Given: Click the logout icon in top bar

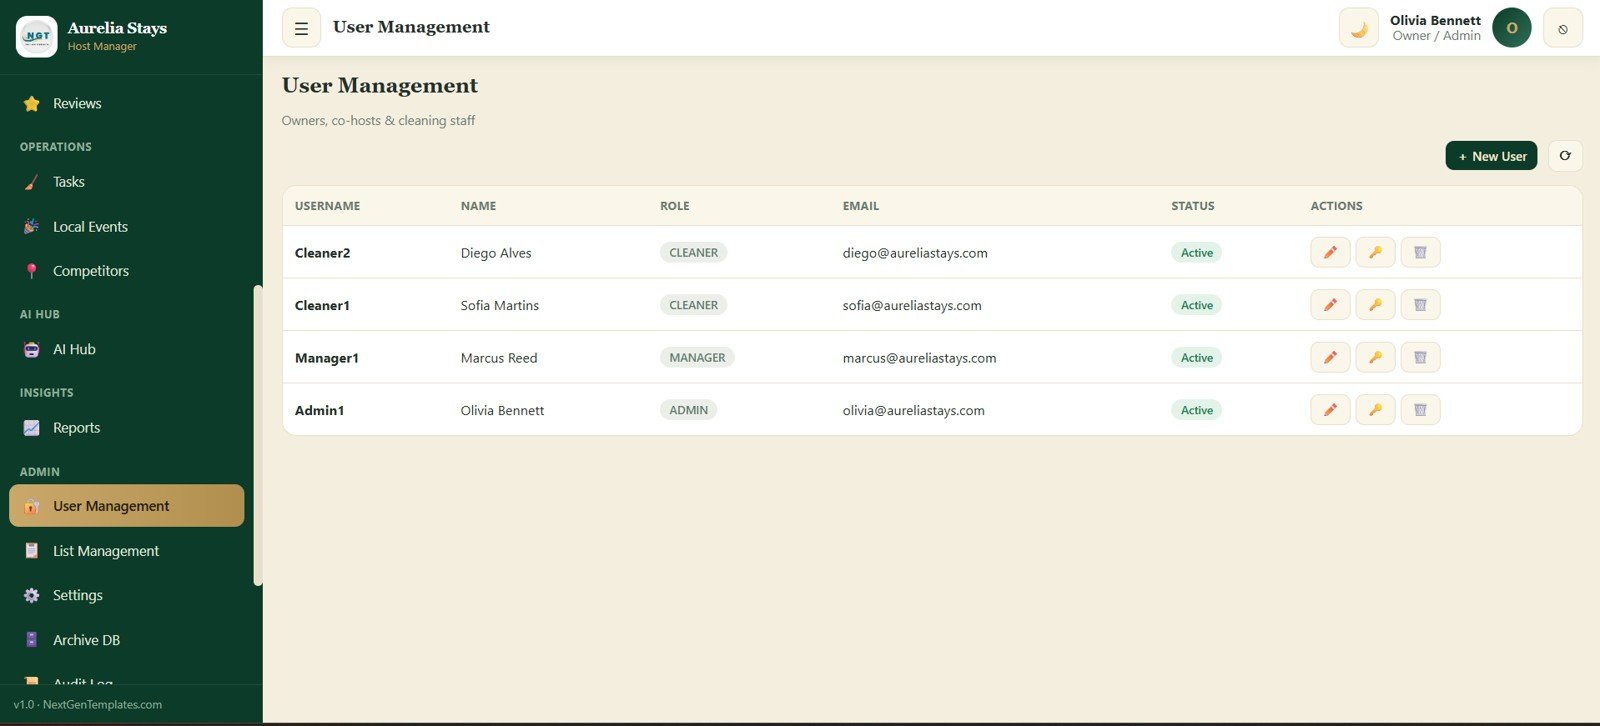Looking at the screenshot, I should [x=1563, y=28].
